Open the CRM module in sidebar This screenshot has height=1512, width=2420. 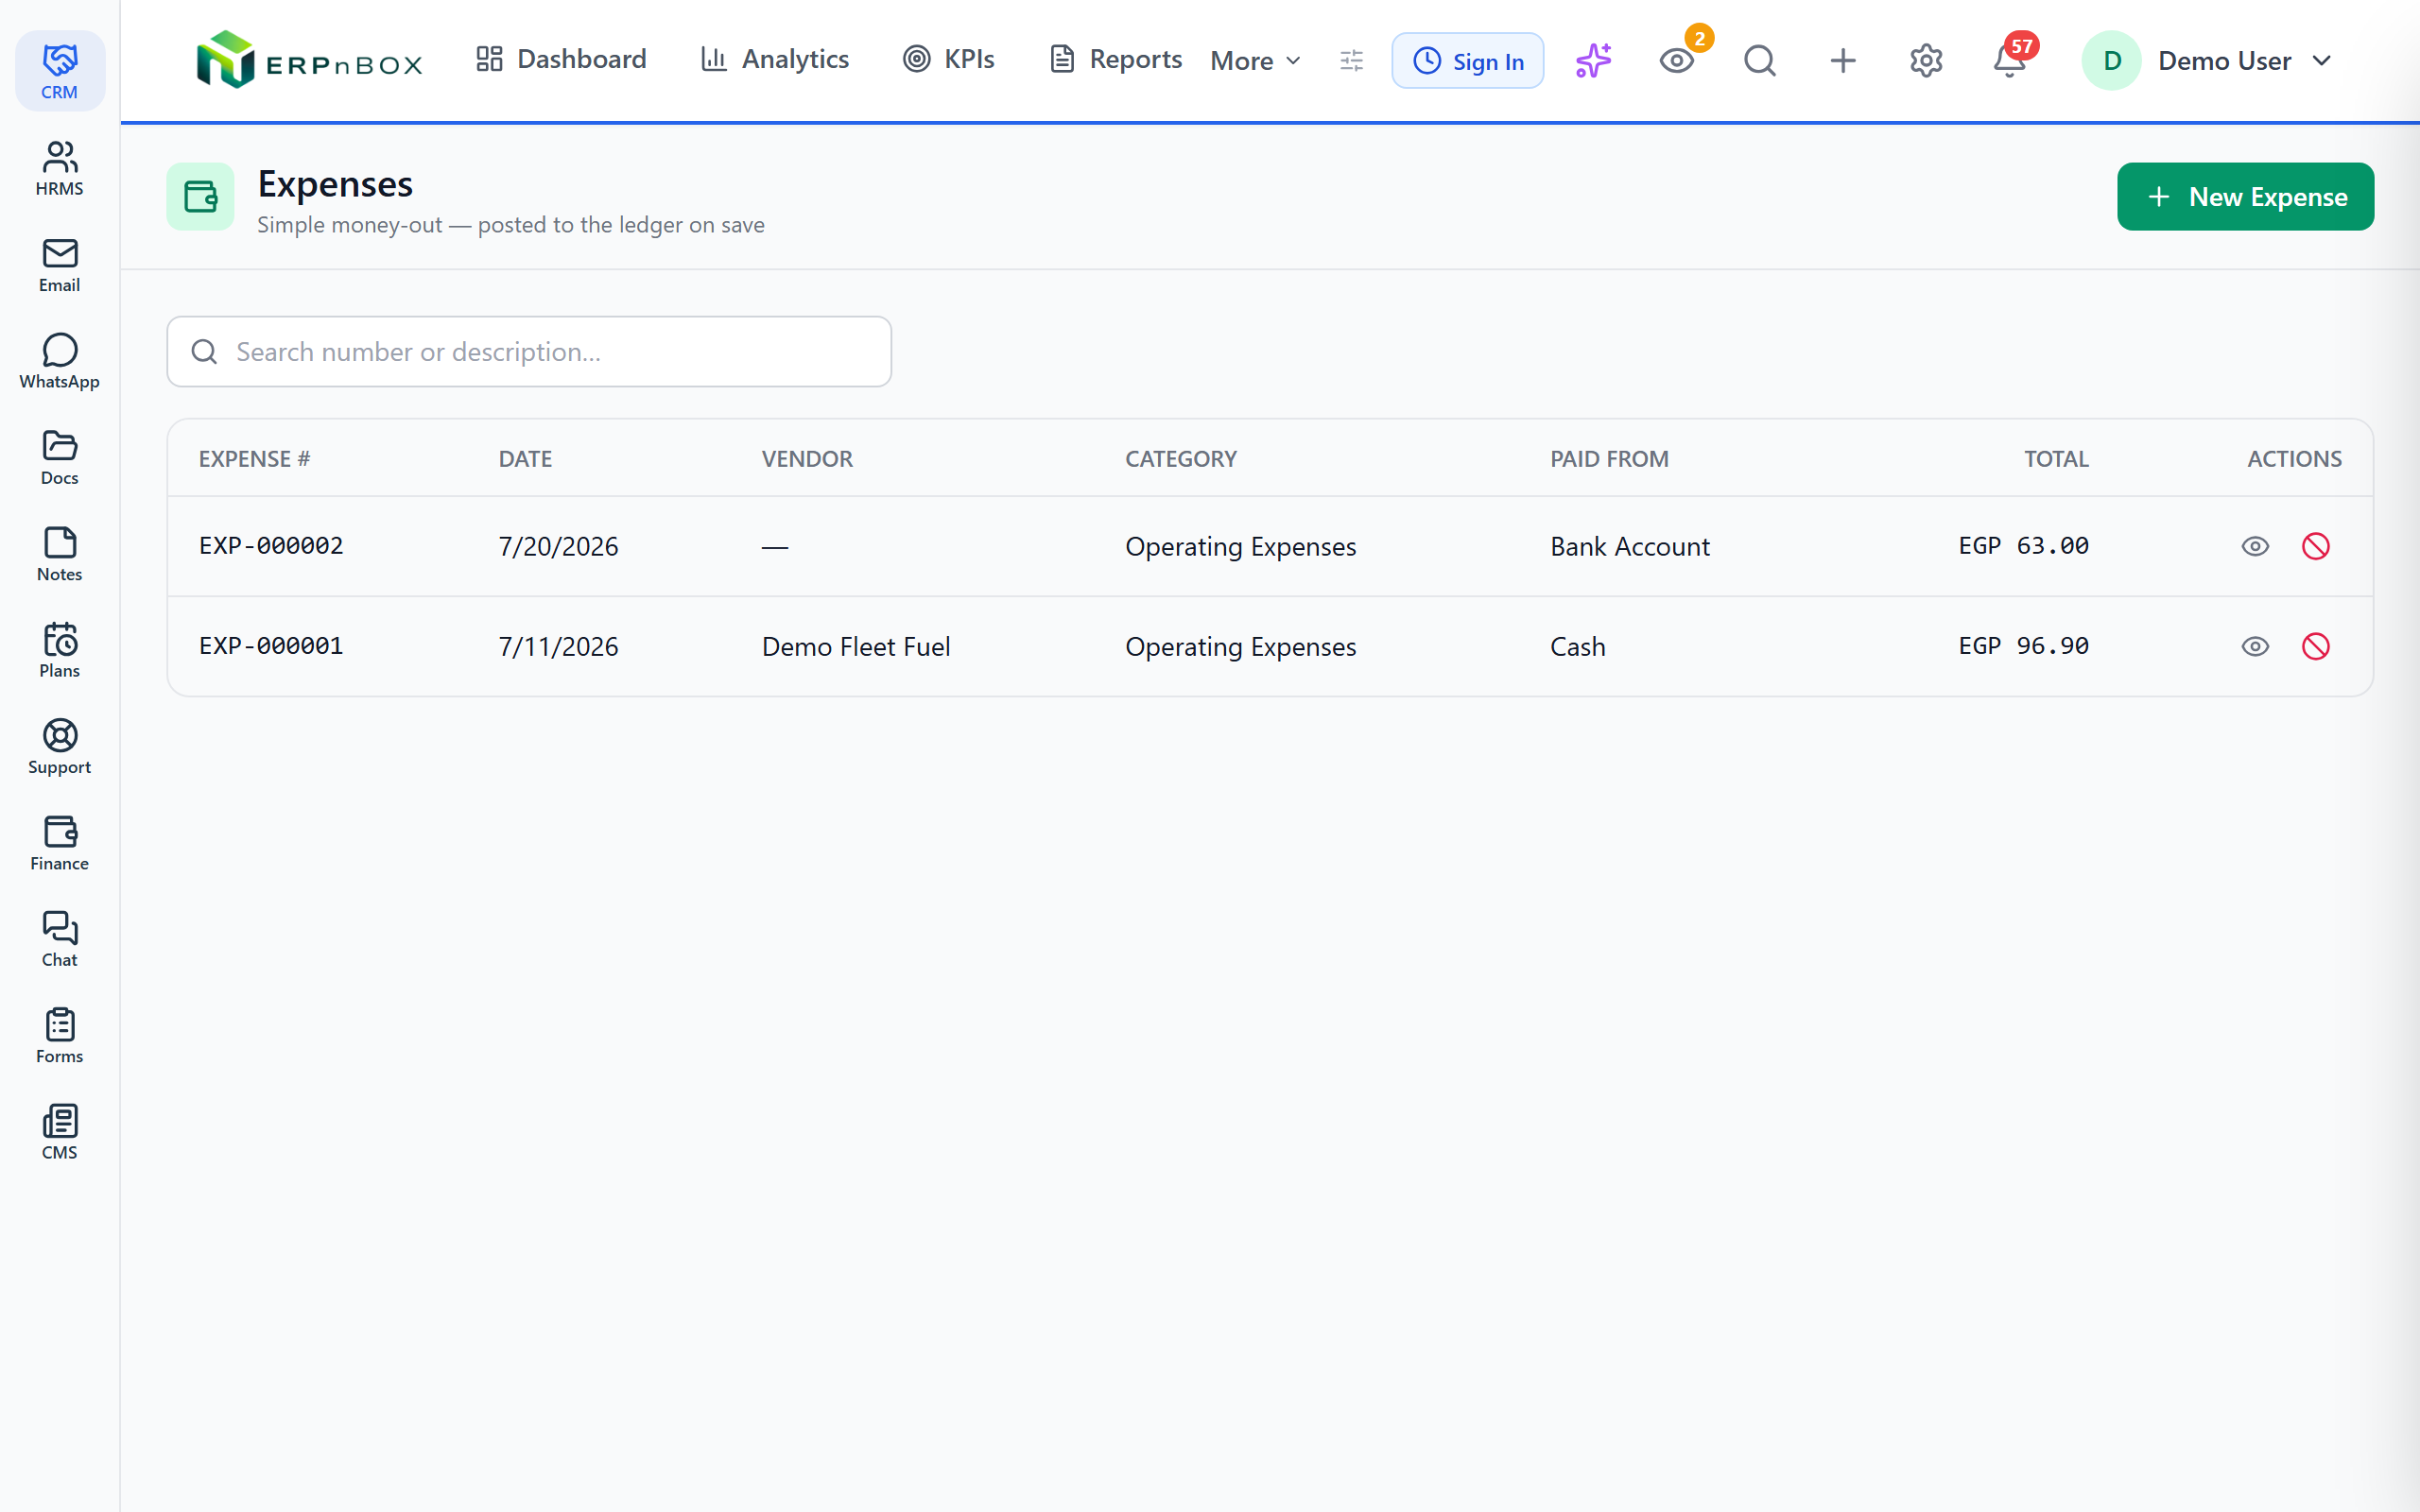coord(60,71)
